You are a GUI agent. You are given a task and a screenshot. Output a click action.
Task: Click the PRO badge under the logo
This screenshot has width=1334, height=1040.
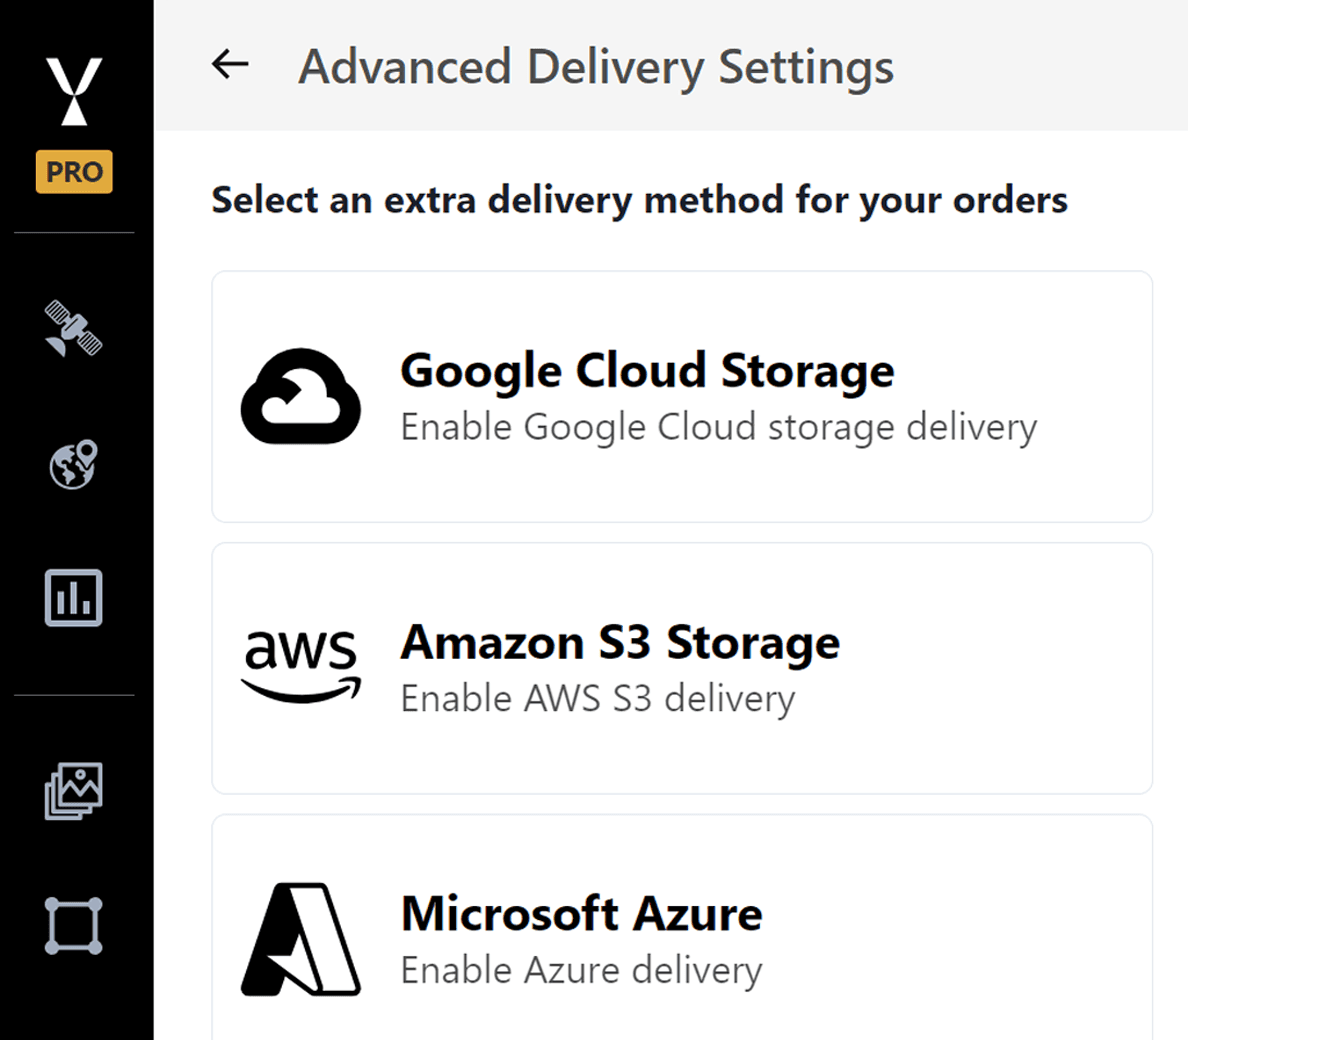[x=74, y=171]
